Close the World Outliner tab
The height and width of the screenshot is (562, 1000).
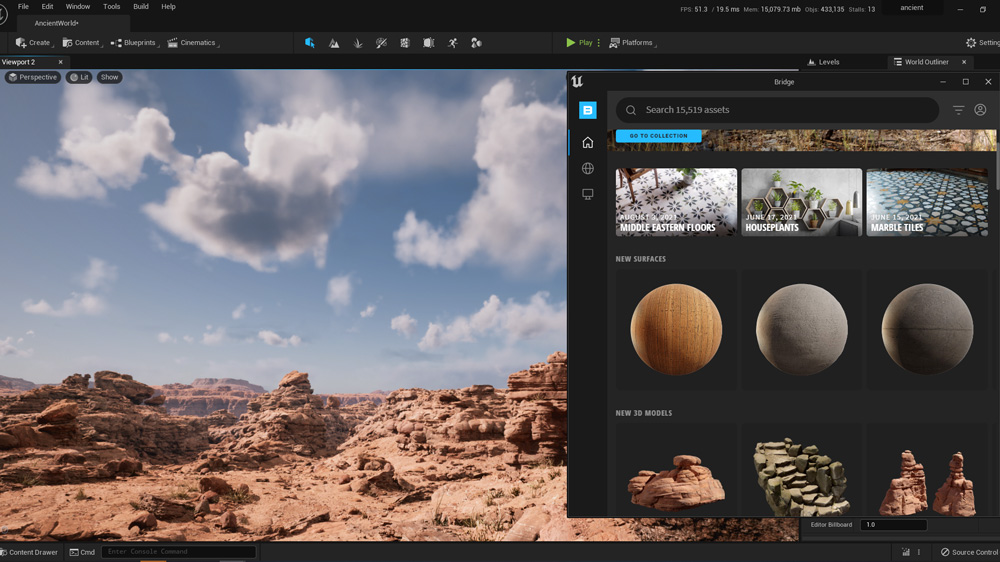pos(964,62)
